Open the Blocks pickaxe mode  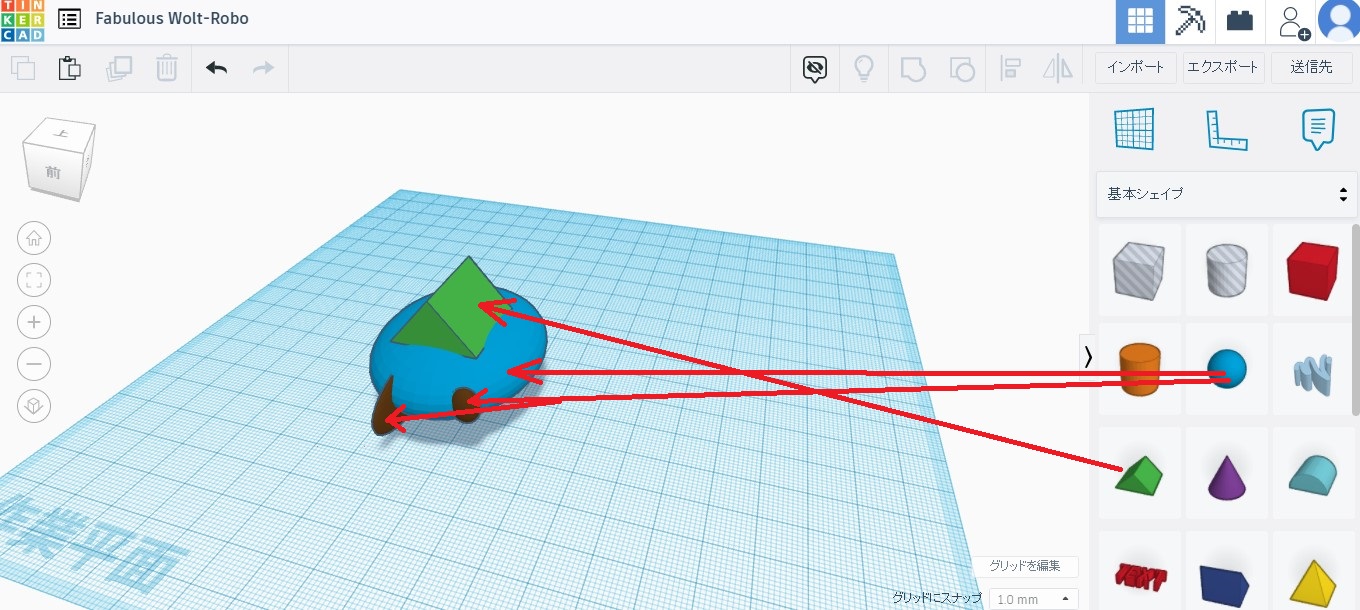pyautogui.click(x=1190, y=21)
